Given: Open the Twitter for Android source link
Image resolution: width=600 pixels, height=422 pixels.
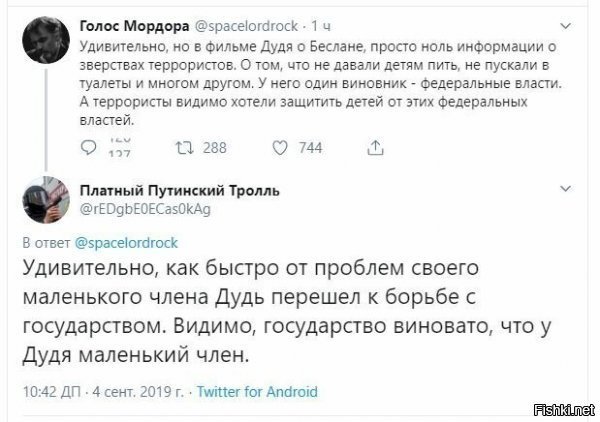Looking at the screenshot, I should click(x=257, y=392).
